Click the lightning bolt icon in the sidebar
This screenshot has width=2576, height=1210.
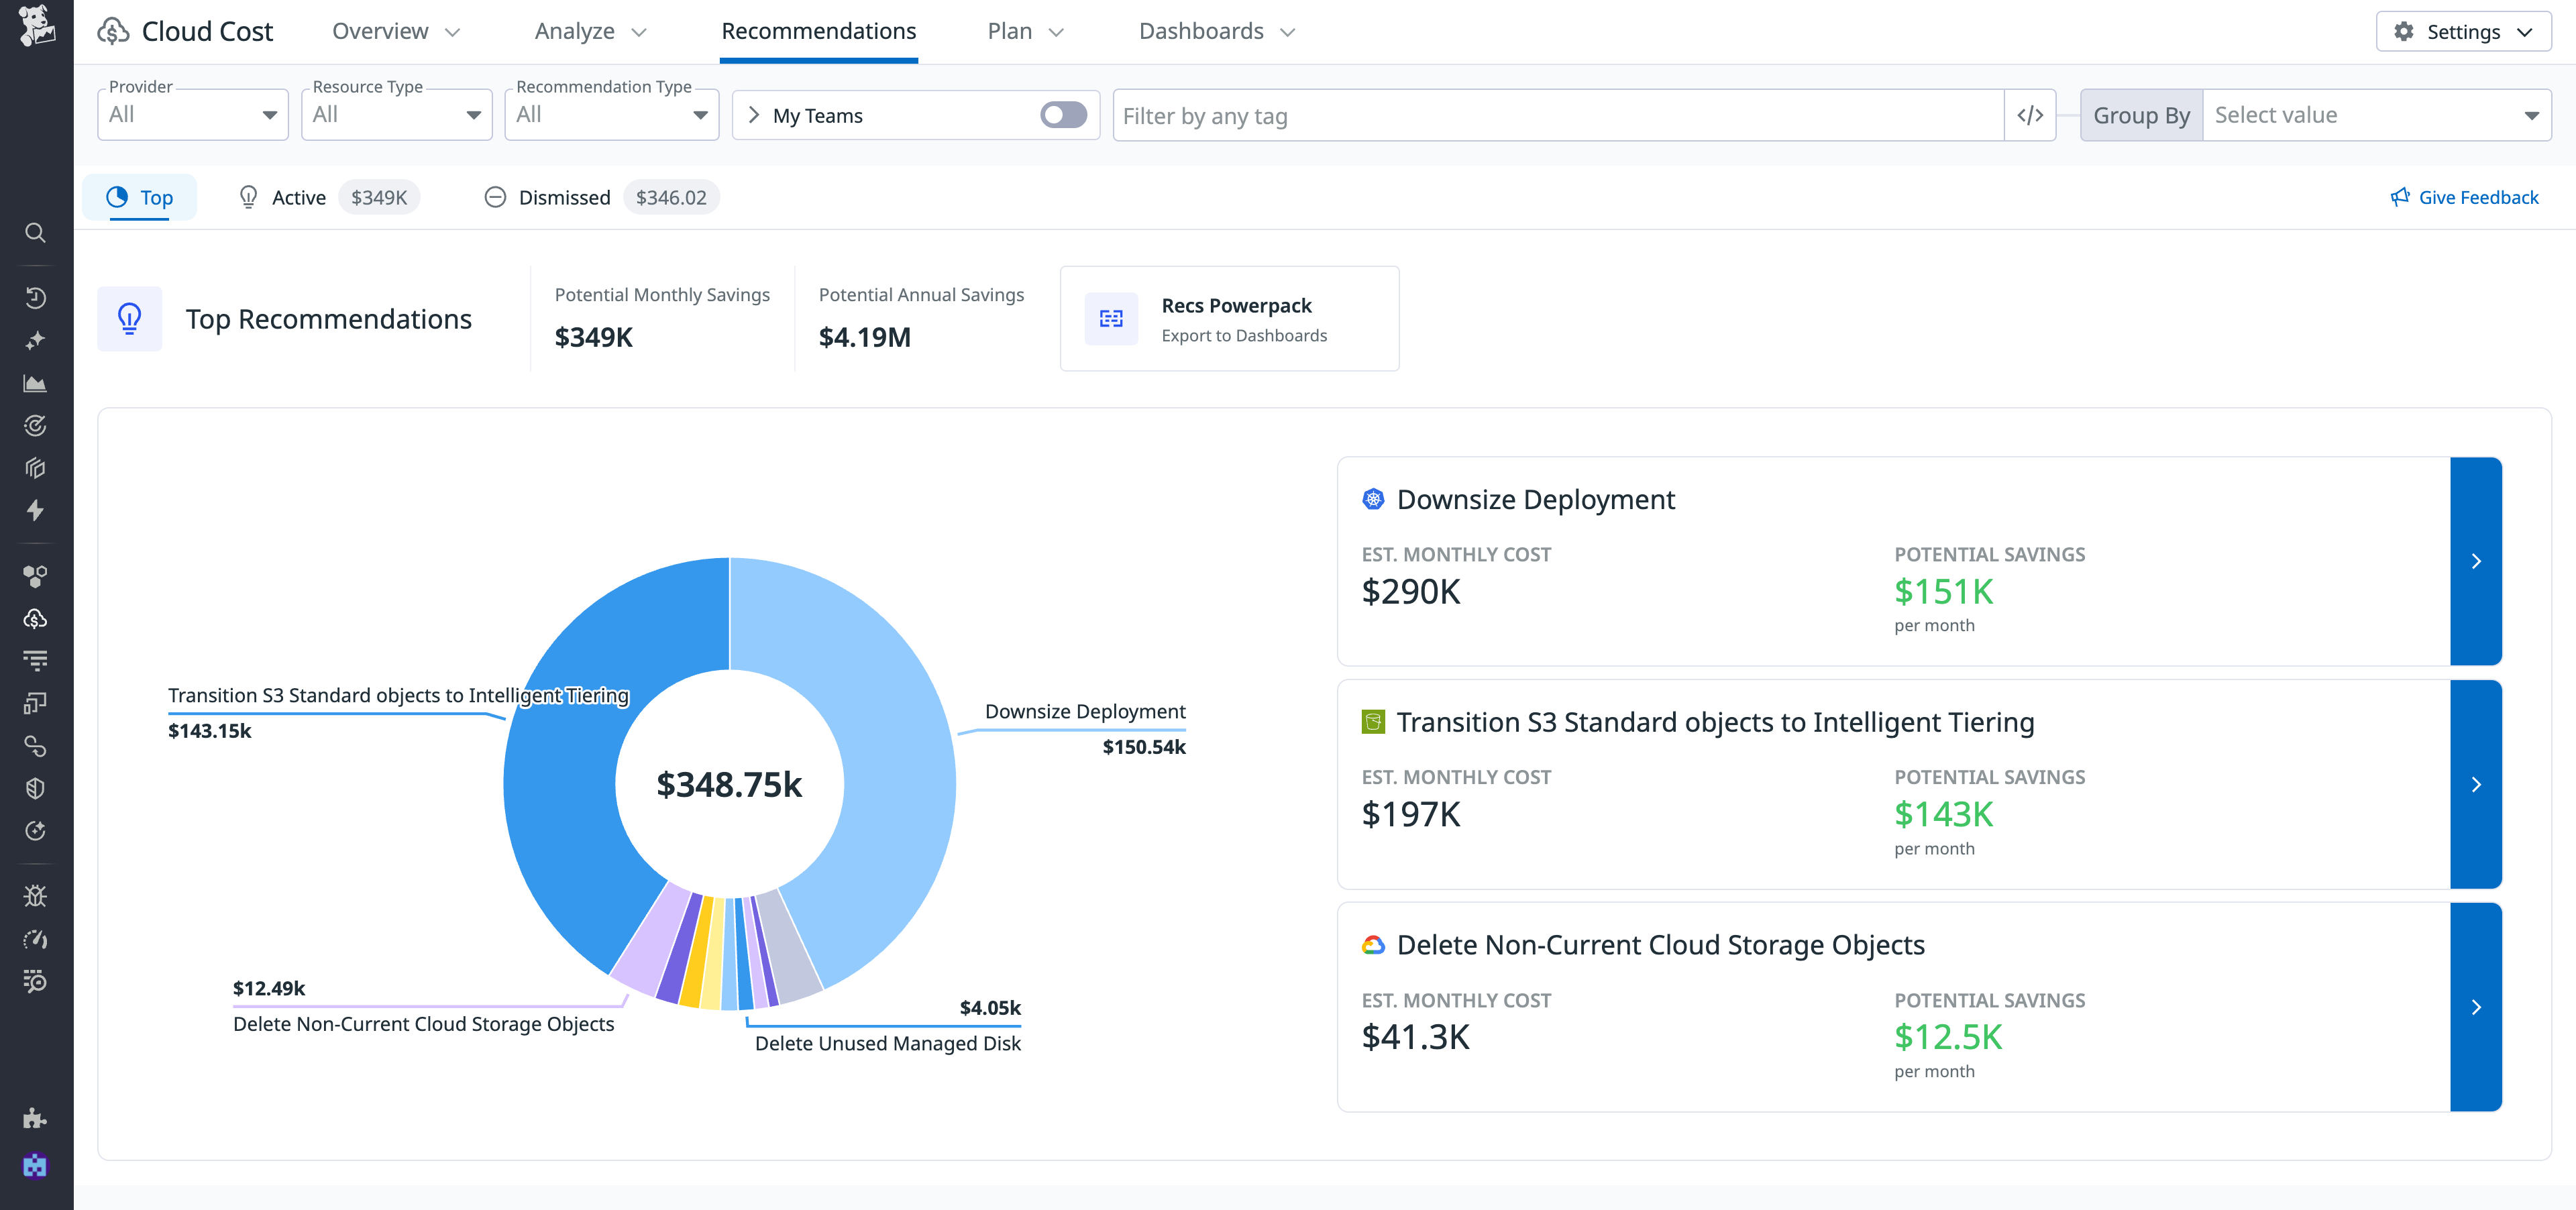point(36,511)
